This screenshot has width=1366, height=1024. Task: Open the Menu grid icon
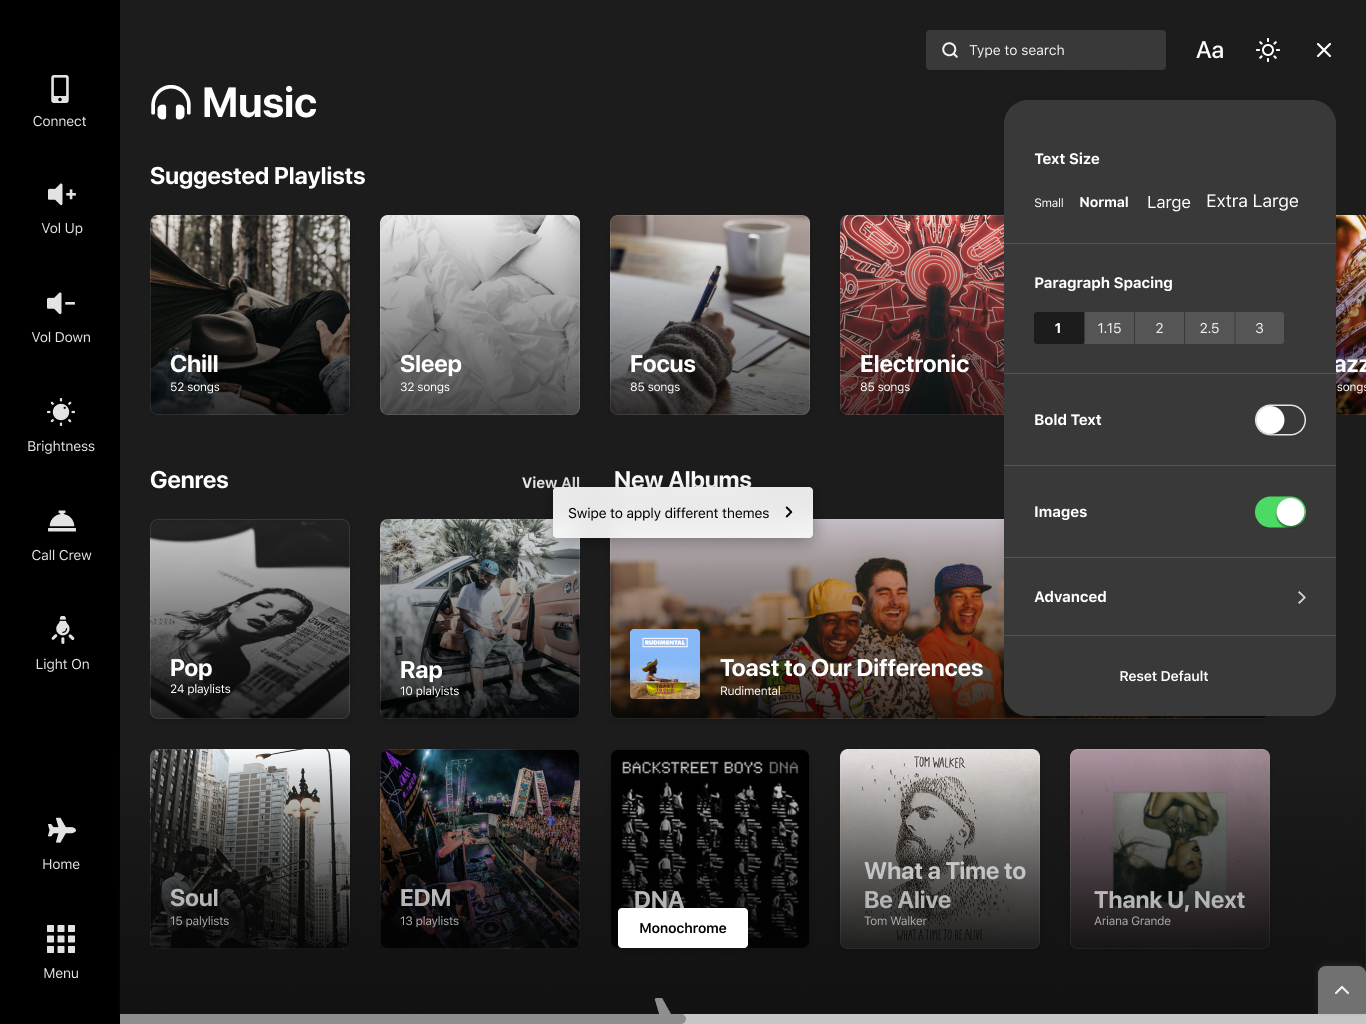(61, 939)
